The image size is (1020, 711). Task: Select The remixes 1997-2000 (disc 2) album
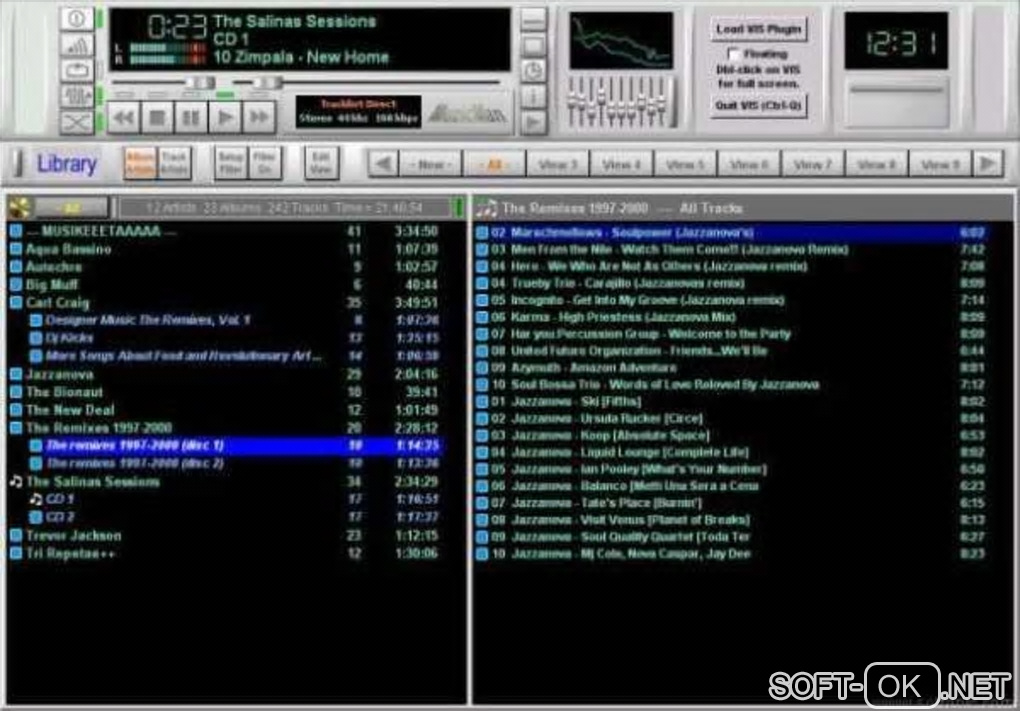pyautogui.click(x=234, y=463)
